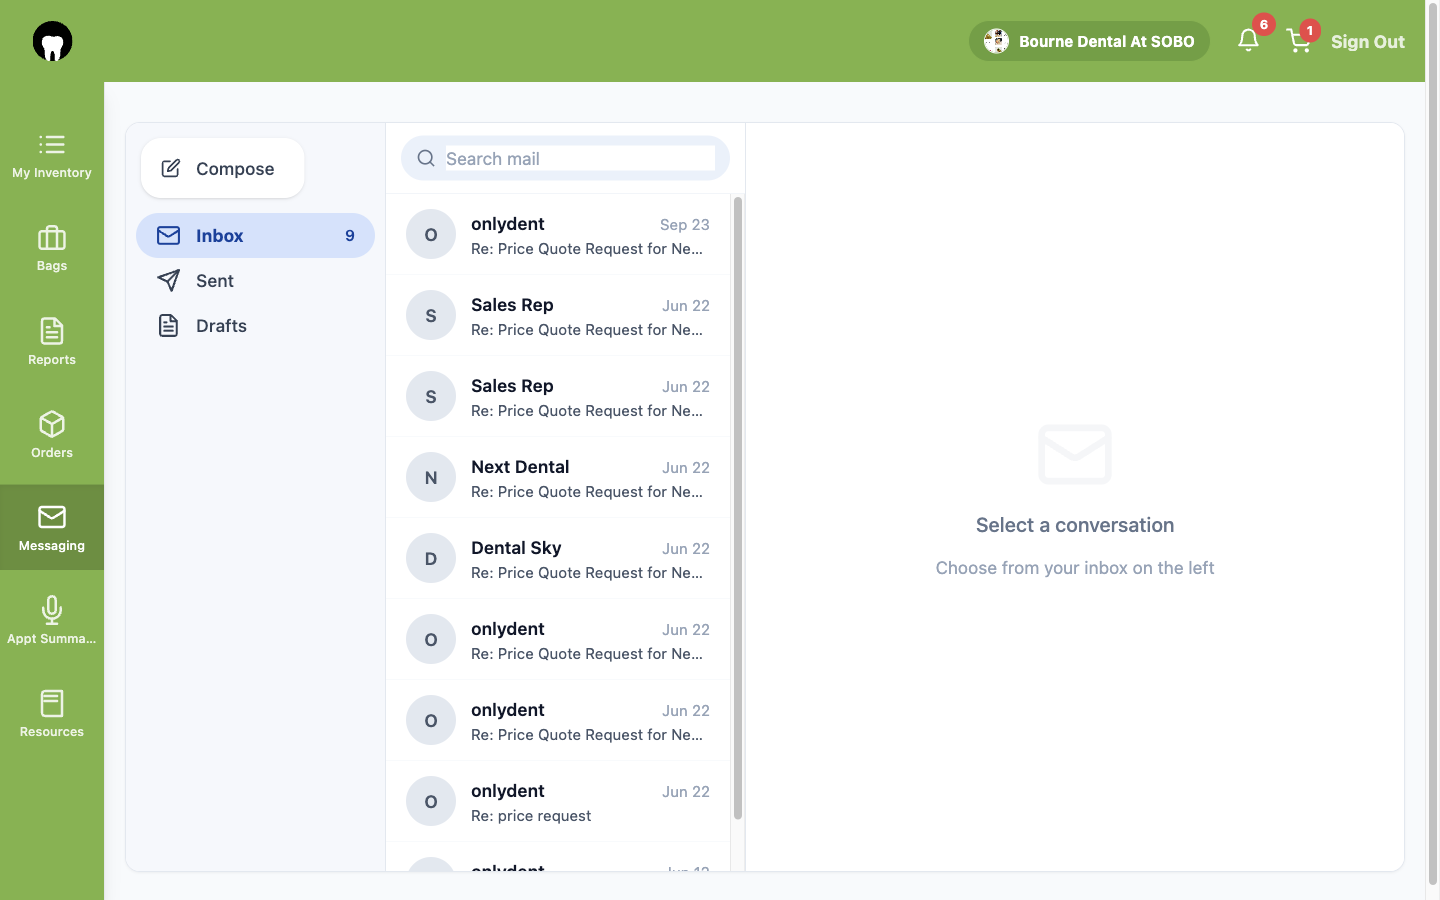Click the Next Dental 'N' avatar
The height and width of the screenshot is (900, 1440).
pyautogui.click(x=431, y=478)
